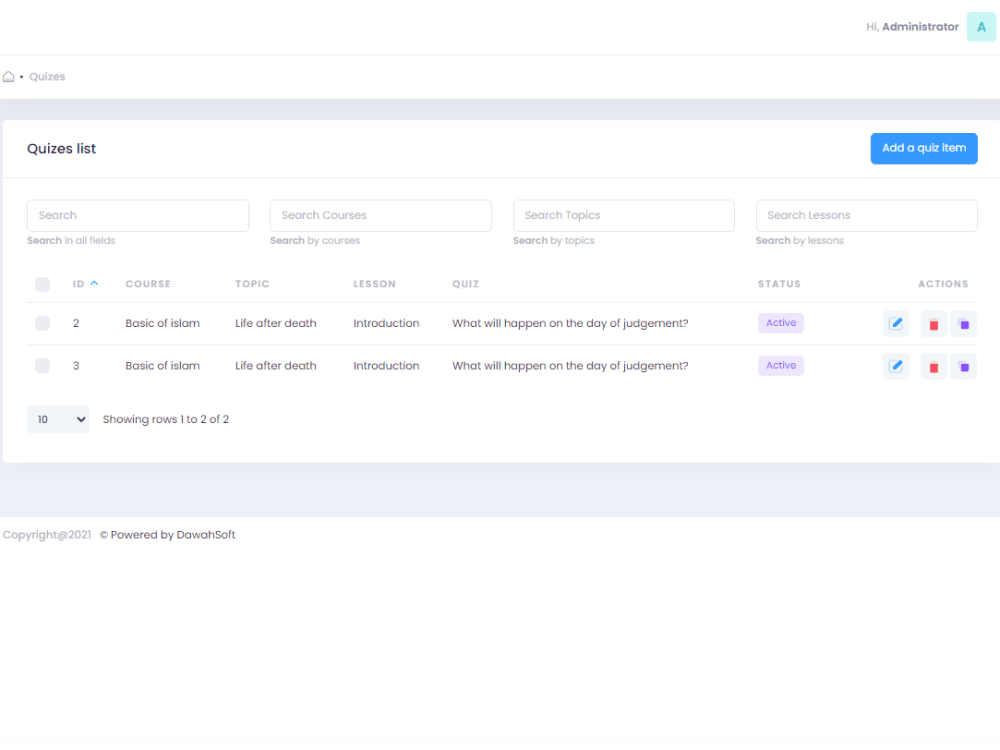
Task: Open the rows per page dropdown
Action: (x=57, y=419)
